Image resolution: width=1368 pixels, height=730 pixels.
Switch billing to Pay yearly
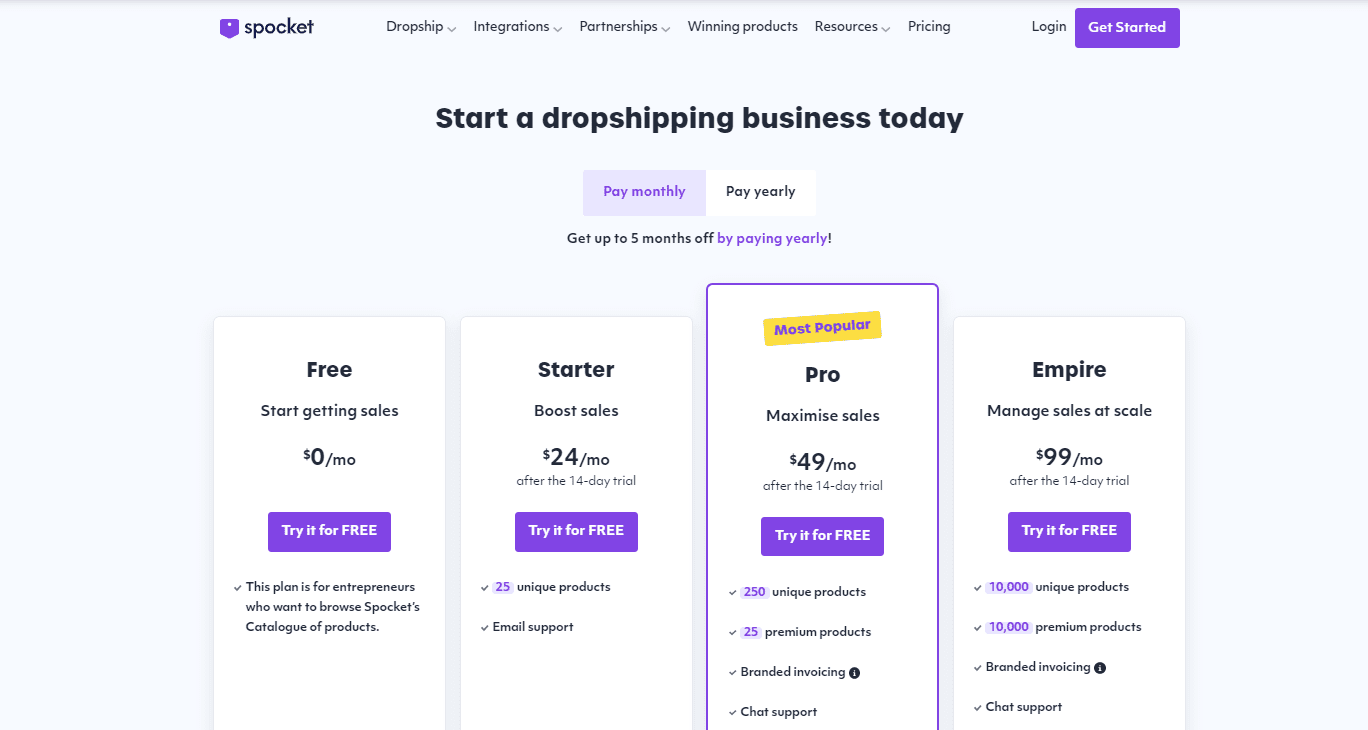(760, 192)
